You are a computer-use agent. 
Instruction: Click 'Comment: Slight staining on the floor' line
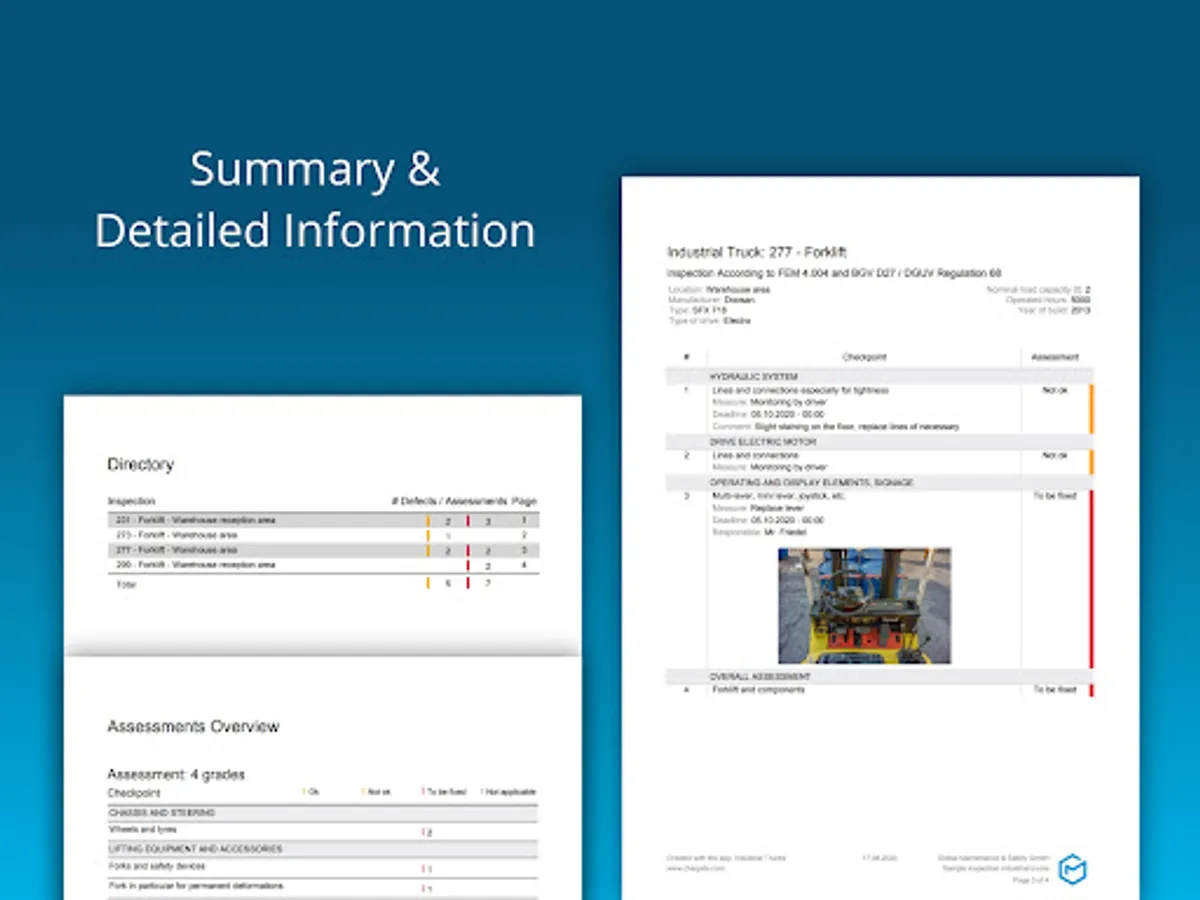point(836,426)
